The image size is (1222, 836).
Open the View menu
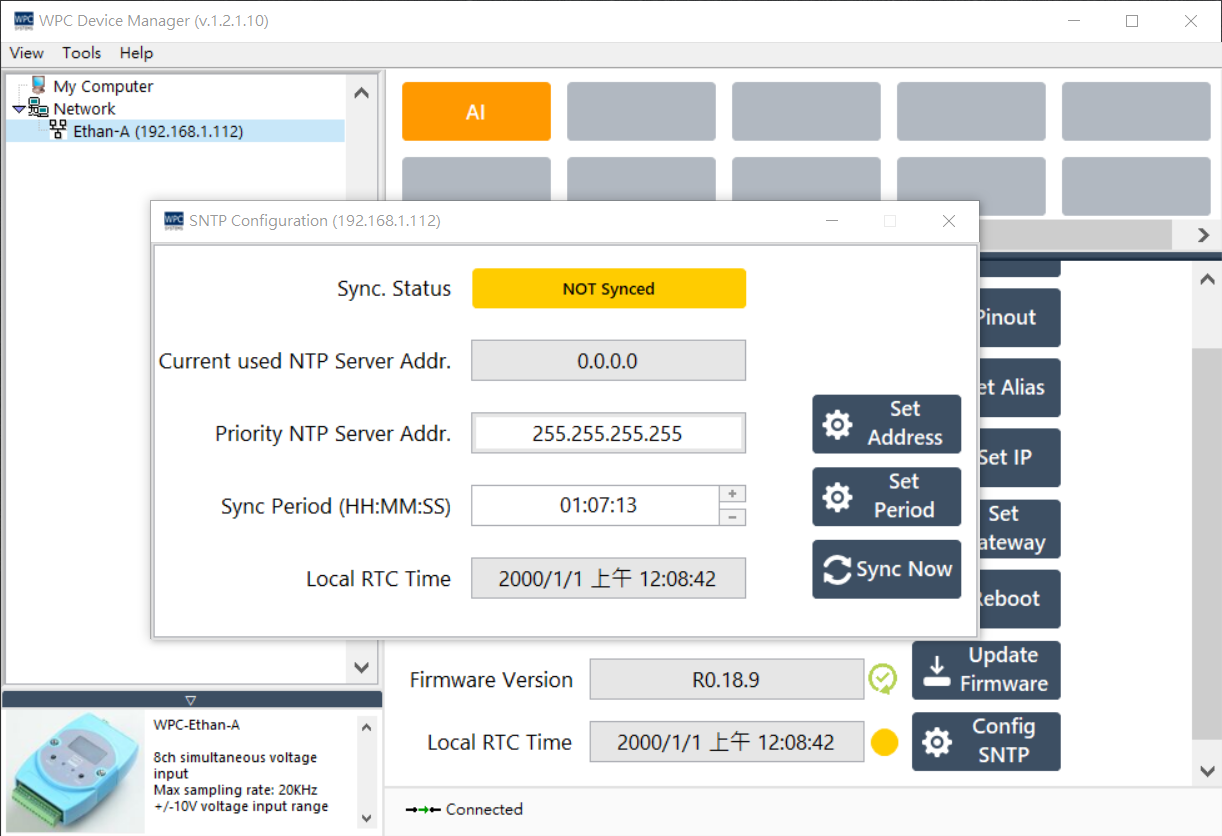27,53
